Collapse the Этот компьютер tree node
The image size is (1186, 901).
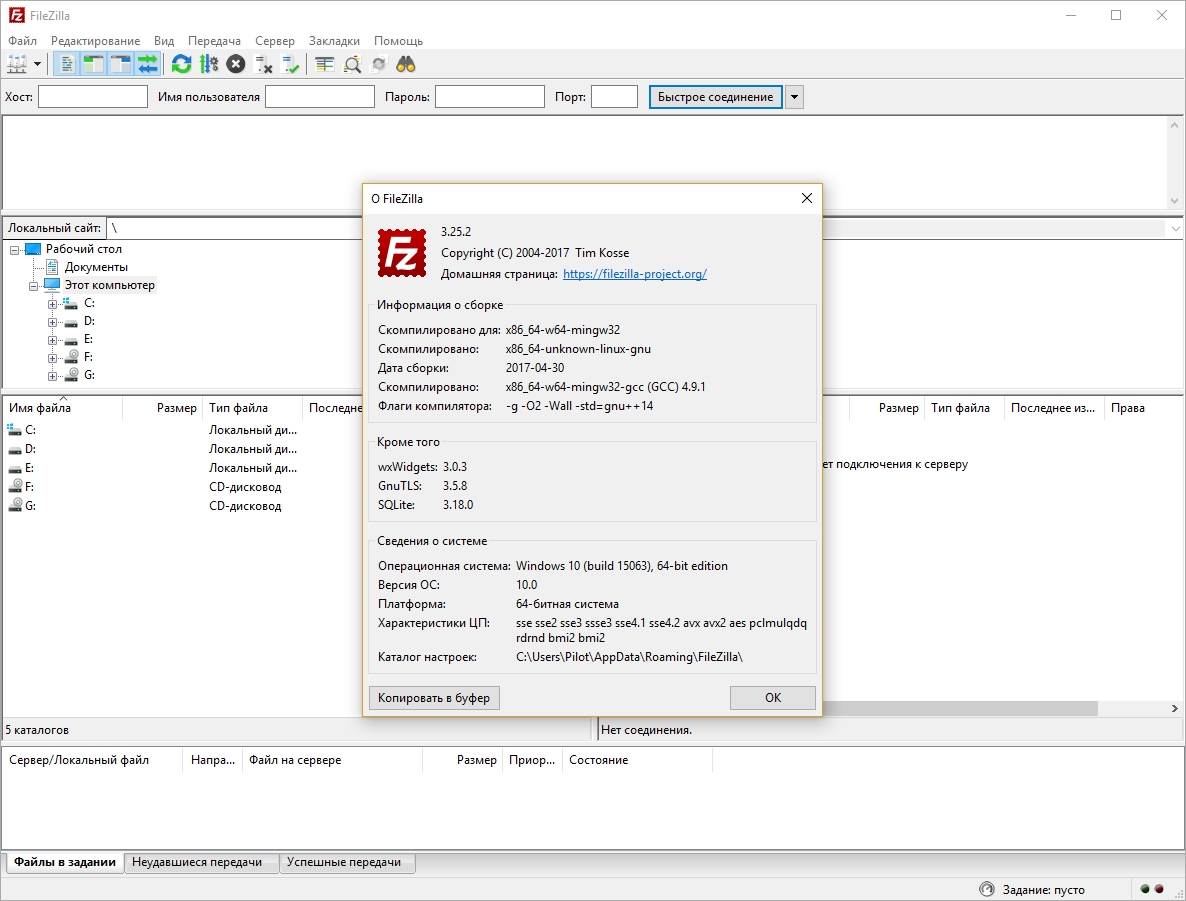(33, 286)
